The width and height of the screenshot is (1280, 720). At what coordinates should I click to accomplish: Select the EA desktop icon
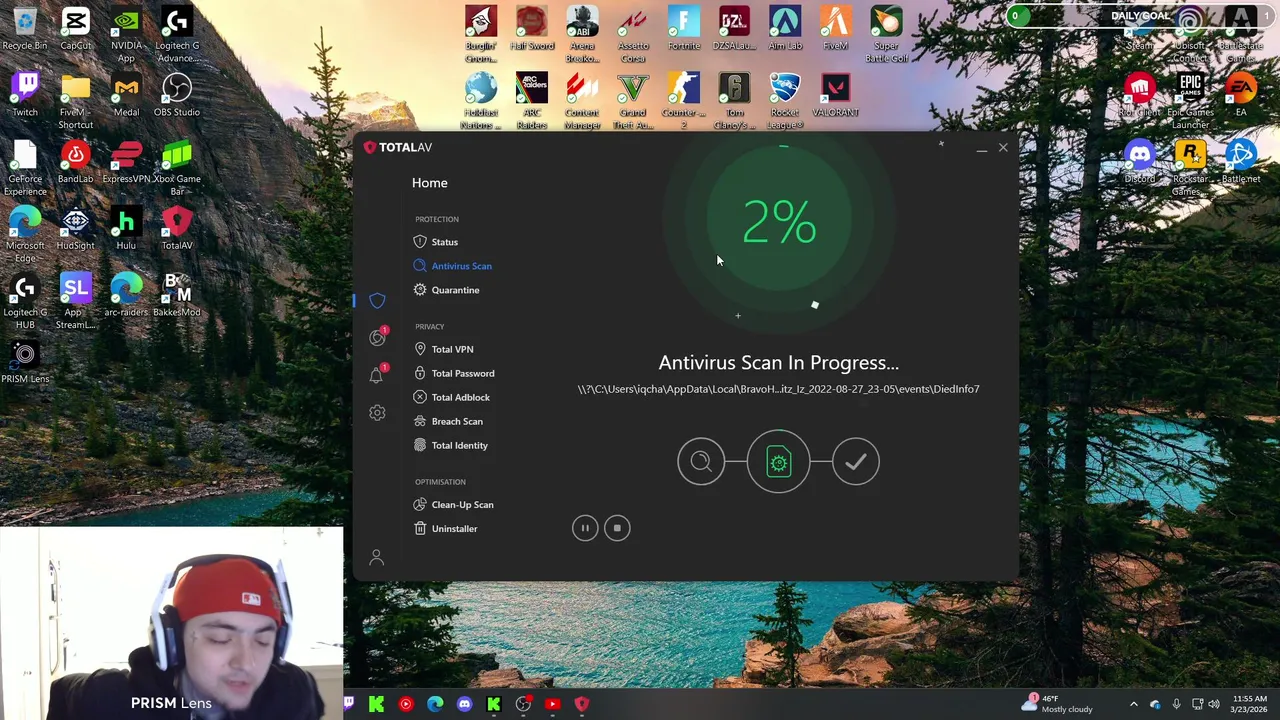click(1241, 95)
